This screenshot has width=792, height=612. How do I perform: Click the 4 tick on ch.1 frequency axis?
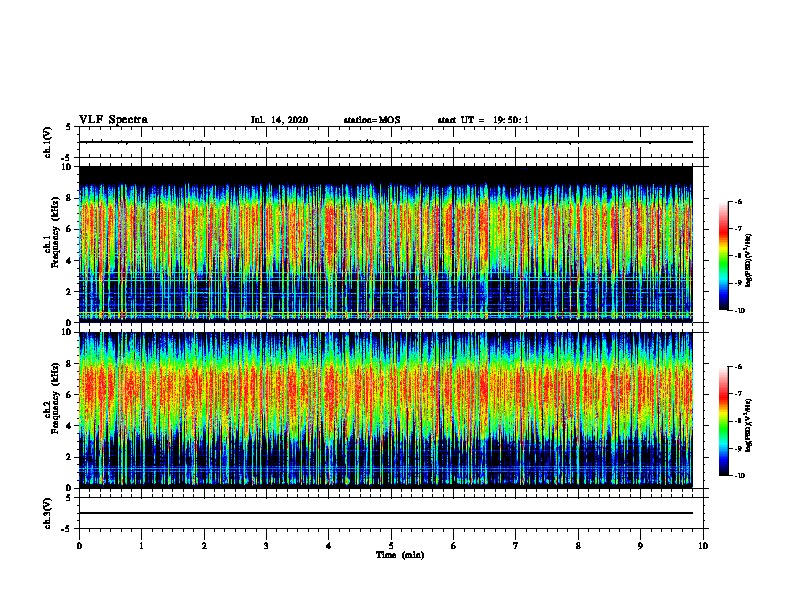pyautogui.click(x=70, y=261)
